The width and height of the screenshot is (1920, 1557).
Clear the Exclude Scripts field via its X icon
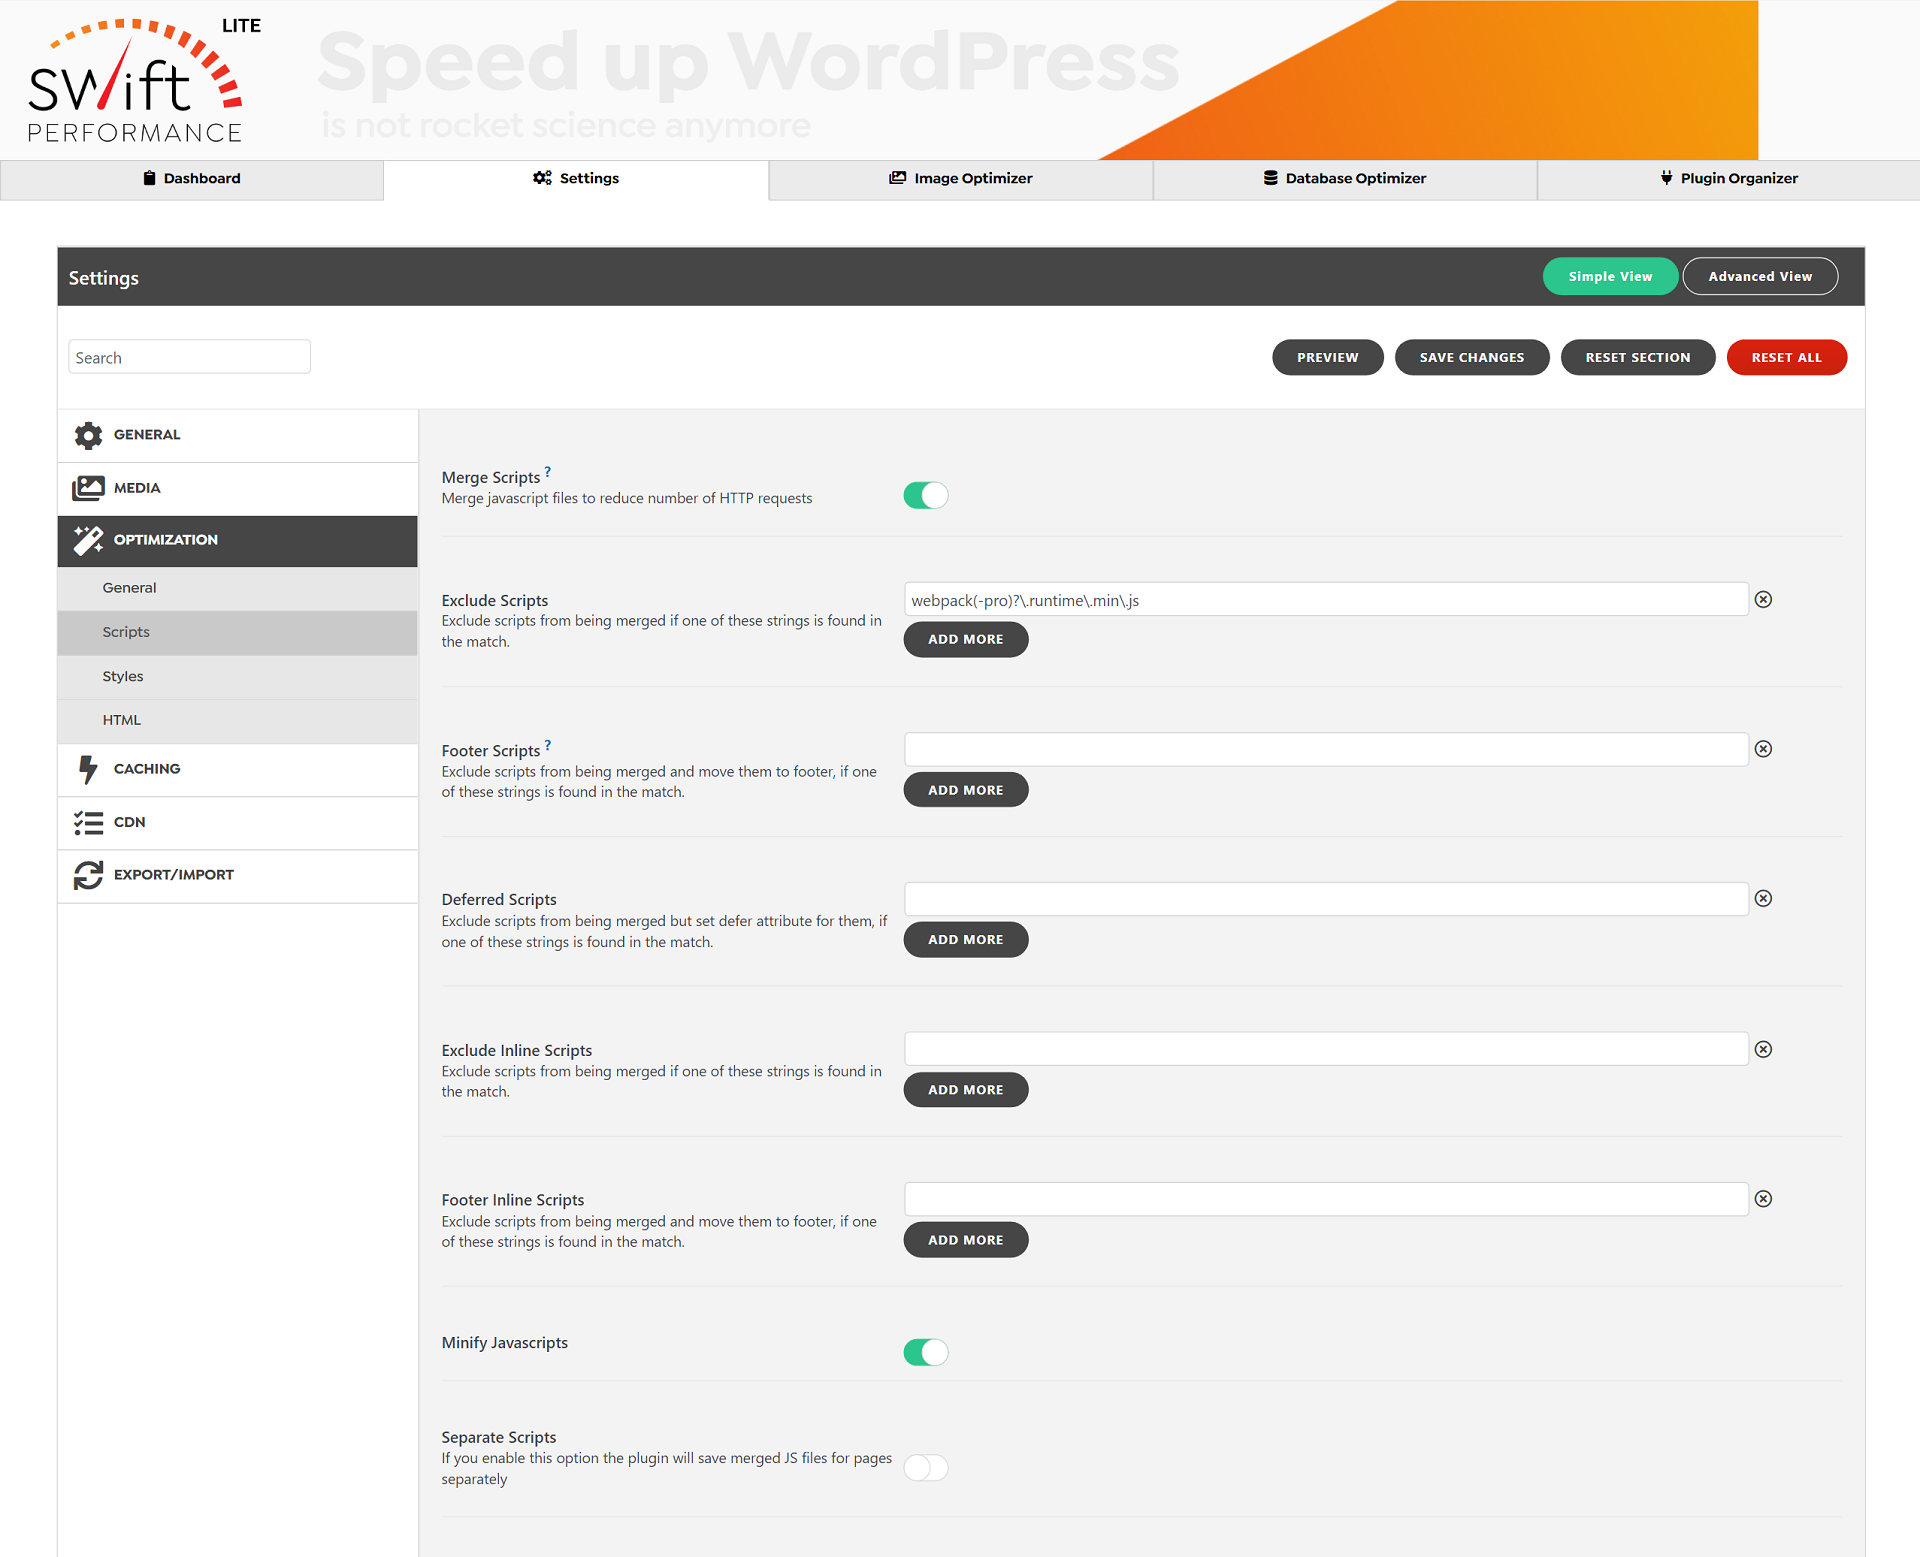point(1763,599)
